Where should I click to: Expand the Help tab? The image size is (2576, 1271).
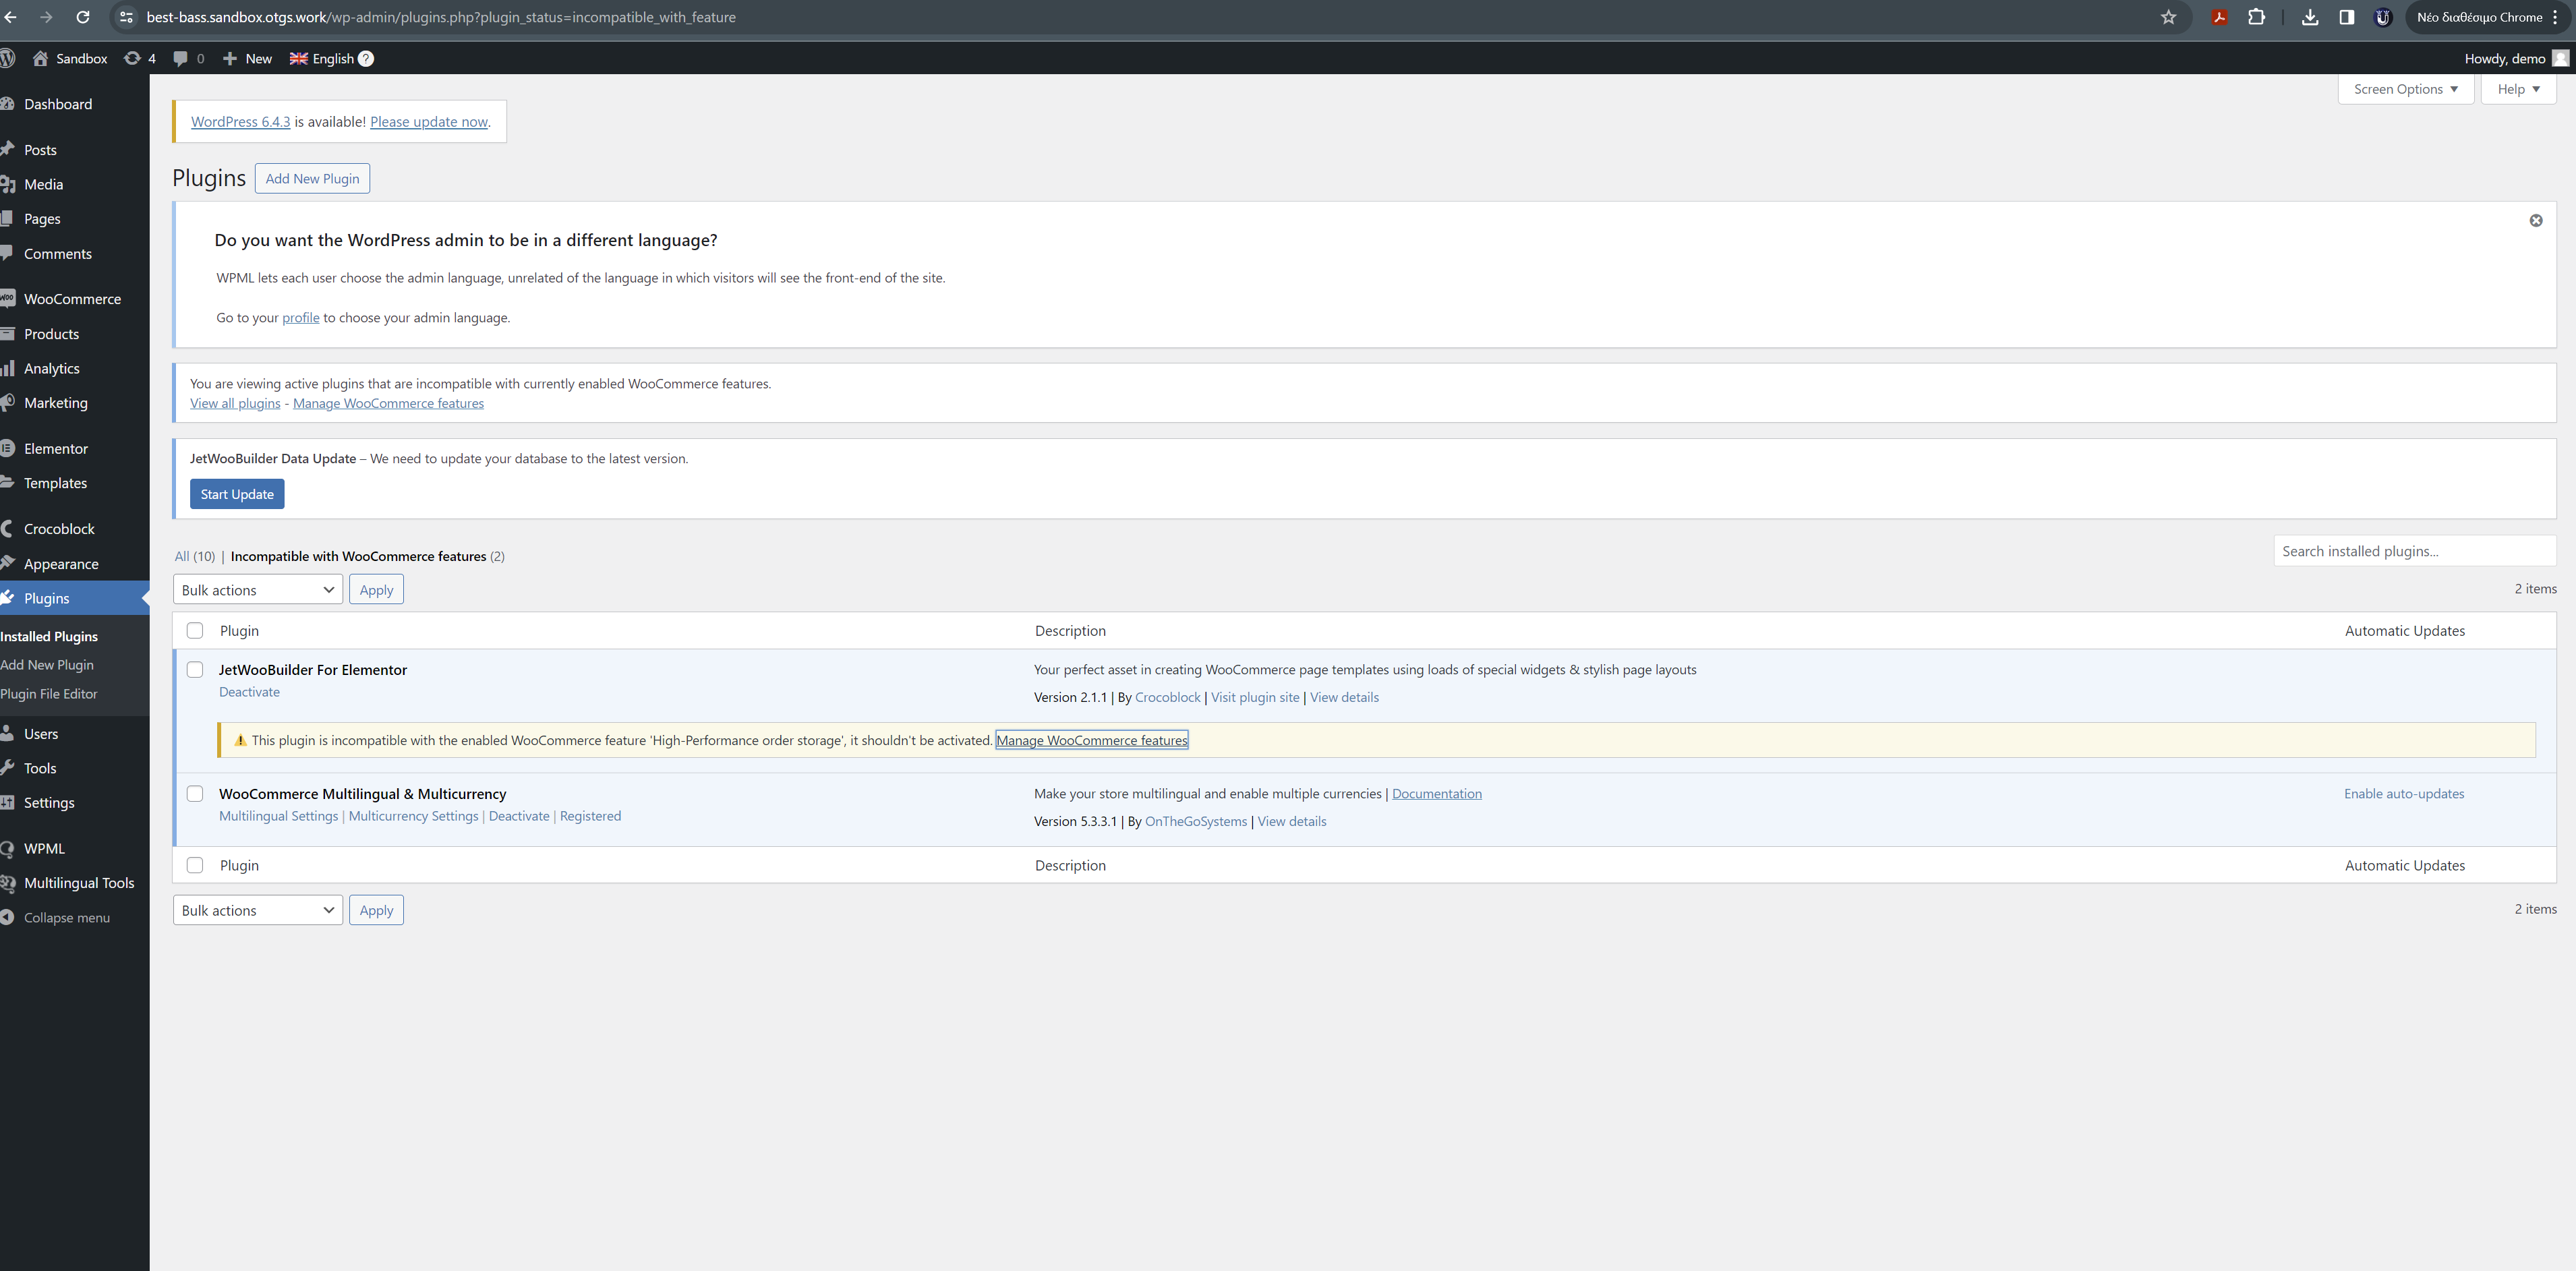point(2518,89)
